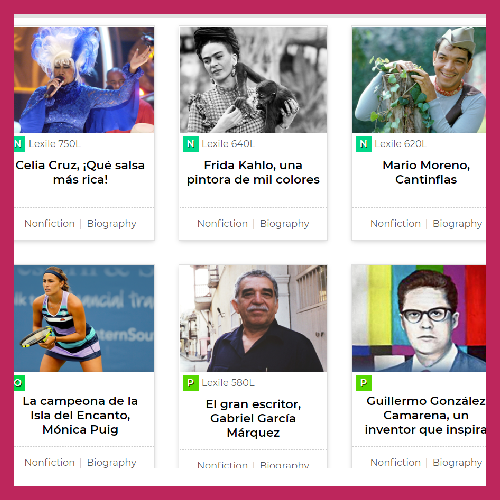Open the Gabriel García Márquez portrait photo
The image size is (500, 500).
(253, 318)
